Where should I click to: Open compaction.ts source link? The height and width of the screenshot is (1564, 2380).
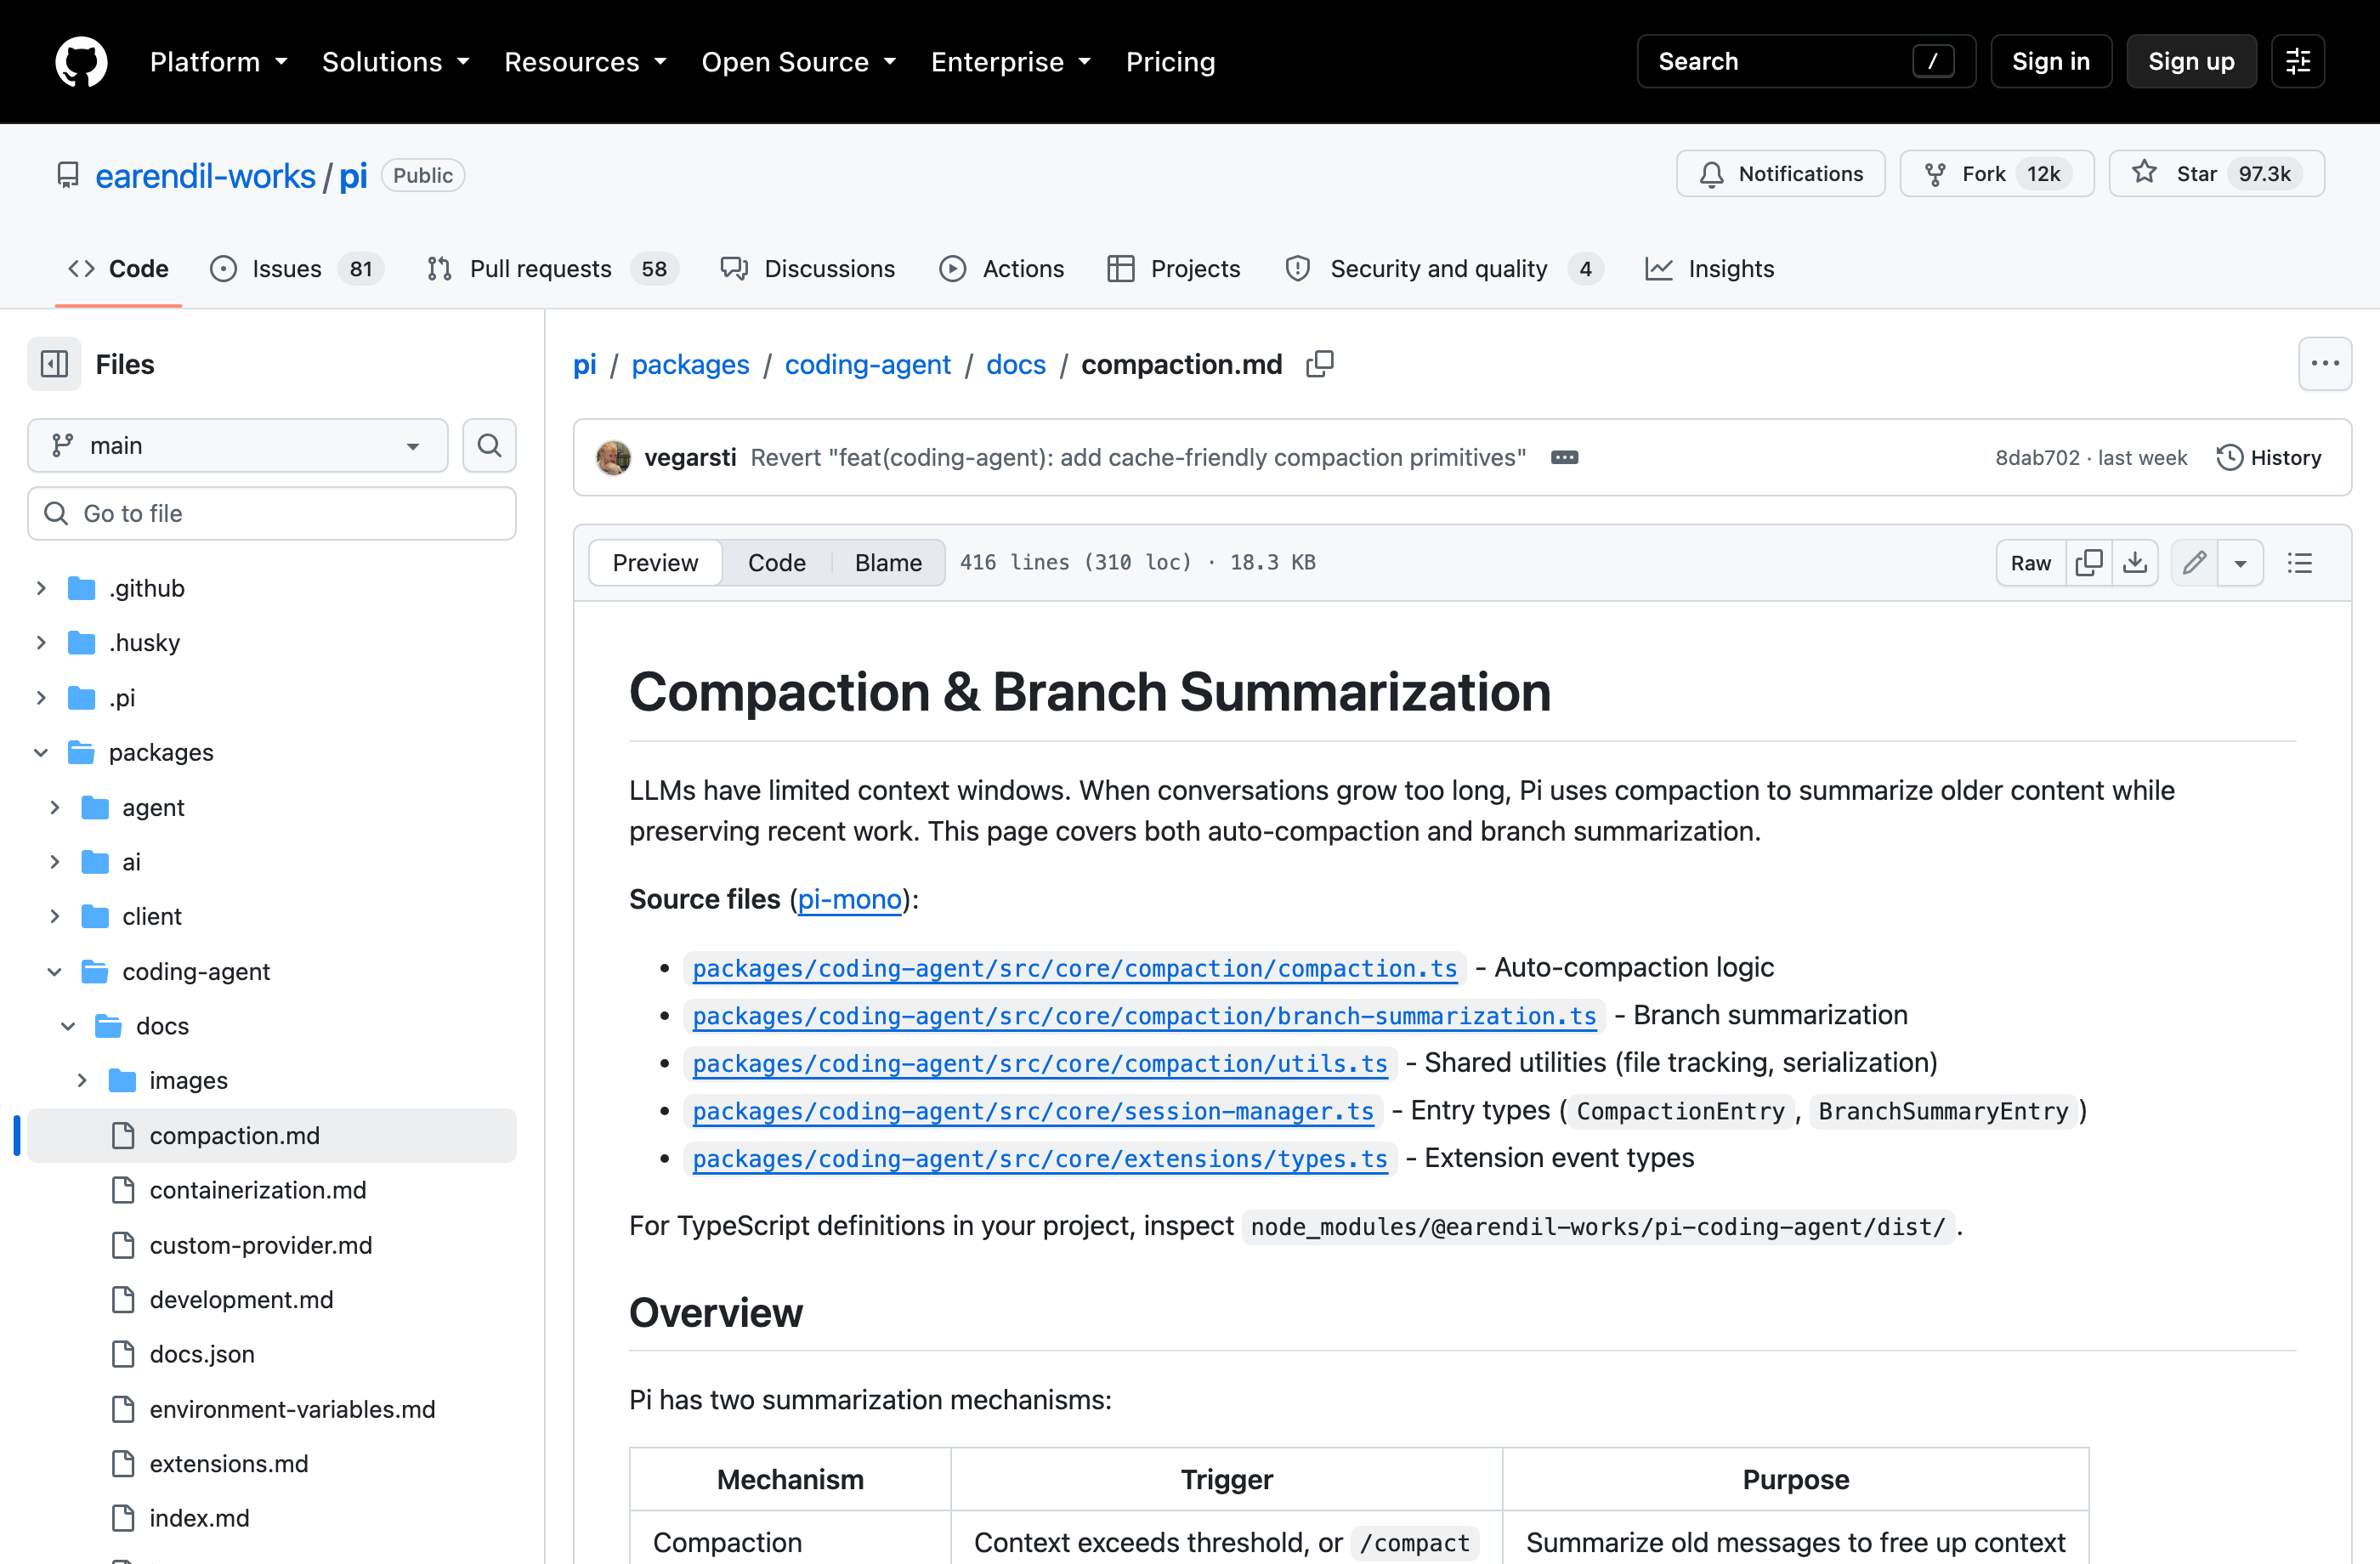point(1074,968)
